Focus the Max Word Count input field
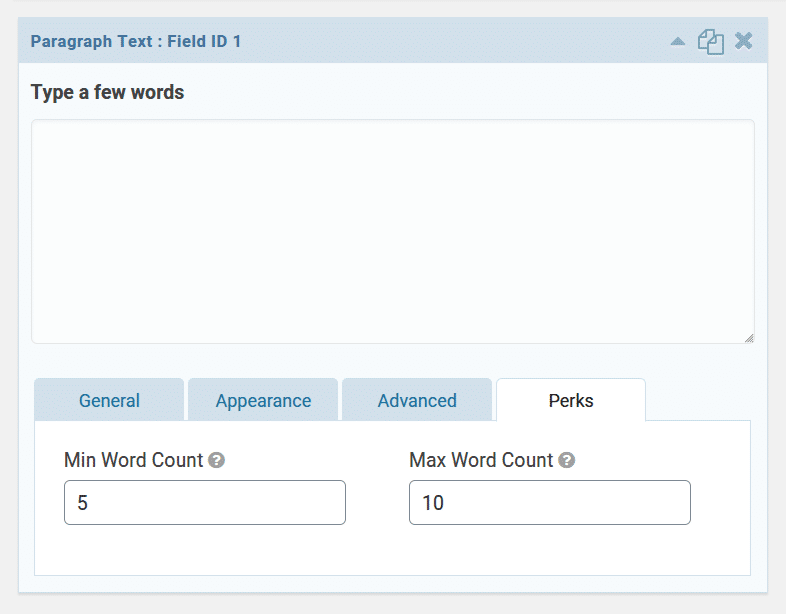Image resolution: width=786 pixels, height=614 pixels. [x=550, y=503]
